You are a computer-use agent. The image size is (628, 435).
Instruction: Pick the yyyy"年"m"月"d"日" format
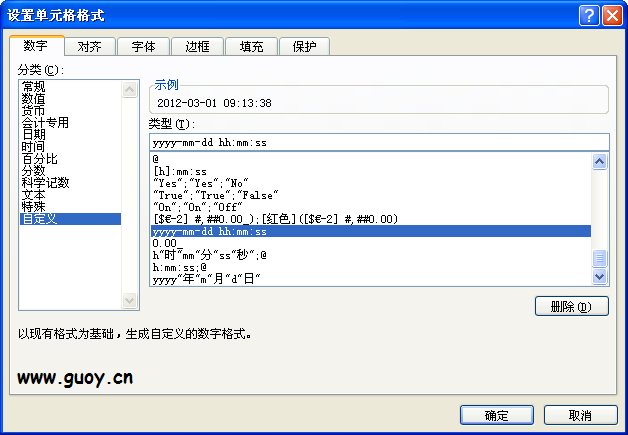pyautogui.click(x=371, y=279)
